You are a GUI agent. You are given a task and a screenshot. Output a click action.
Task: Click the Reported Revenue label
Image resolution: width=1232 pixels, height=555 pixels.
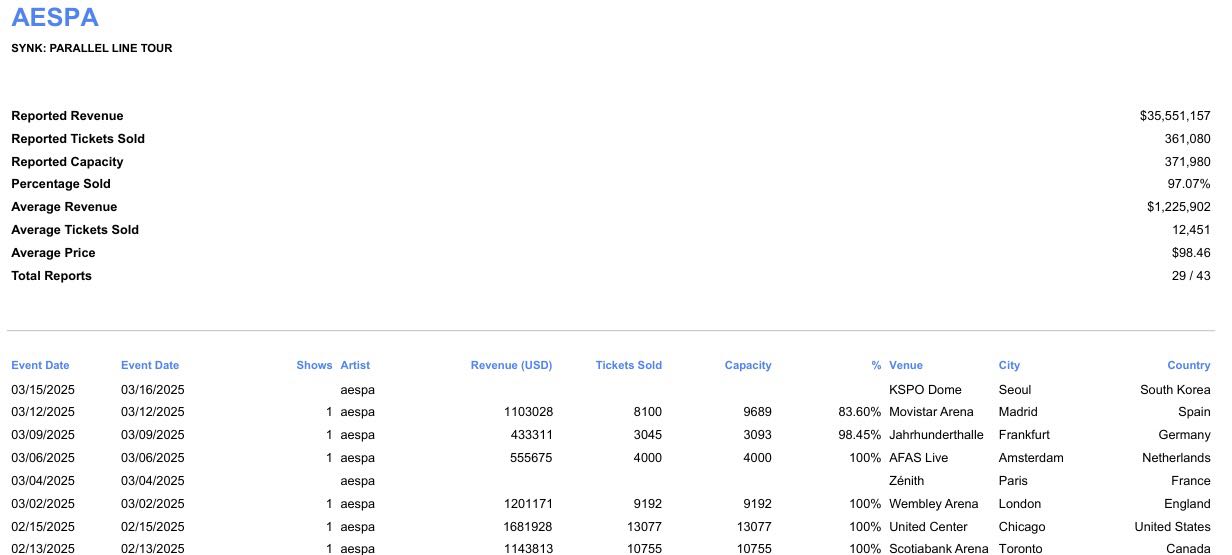[x=67, y=116]
